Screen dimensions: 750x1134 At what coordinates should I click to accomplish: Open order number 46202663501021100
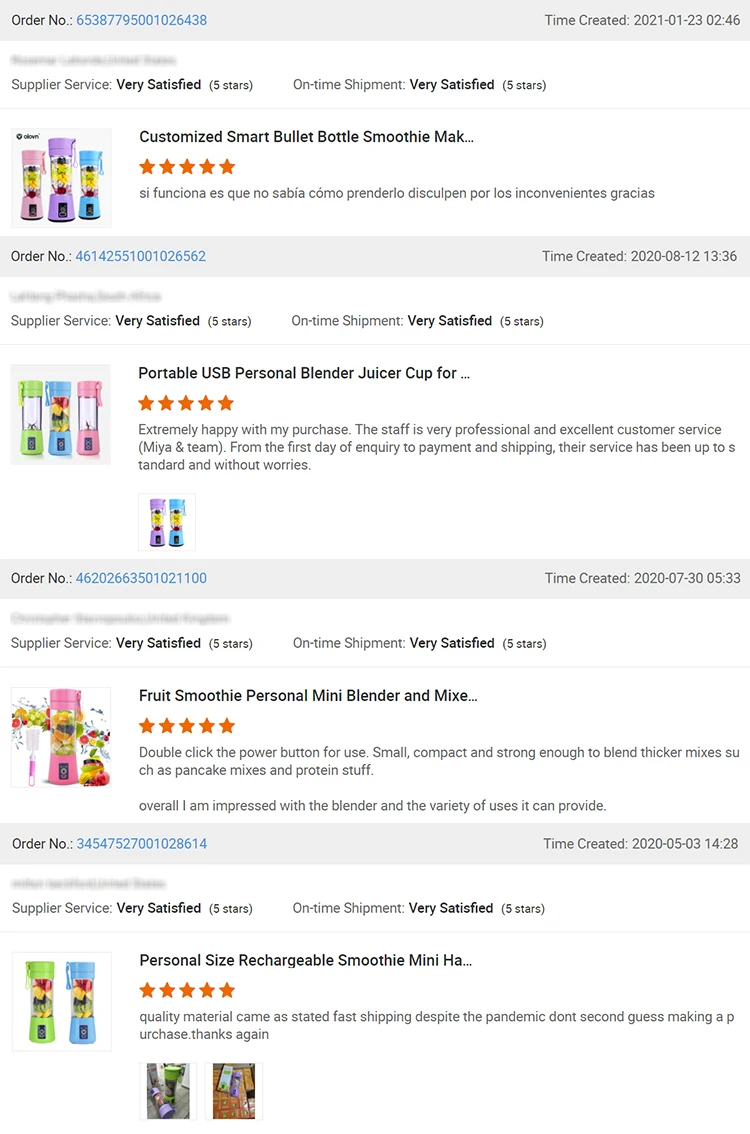pyautogui.click(x=141, y=578)
